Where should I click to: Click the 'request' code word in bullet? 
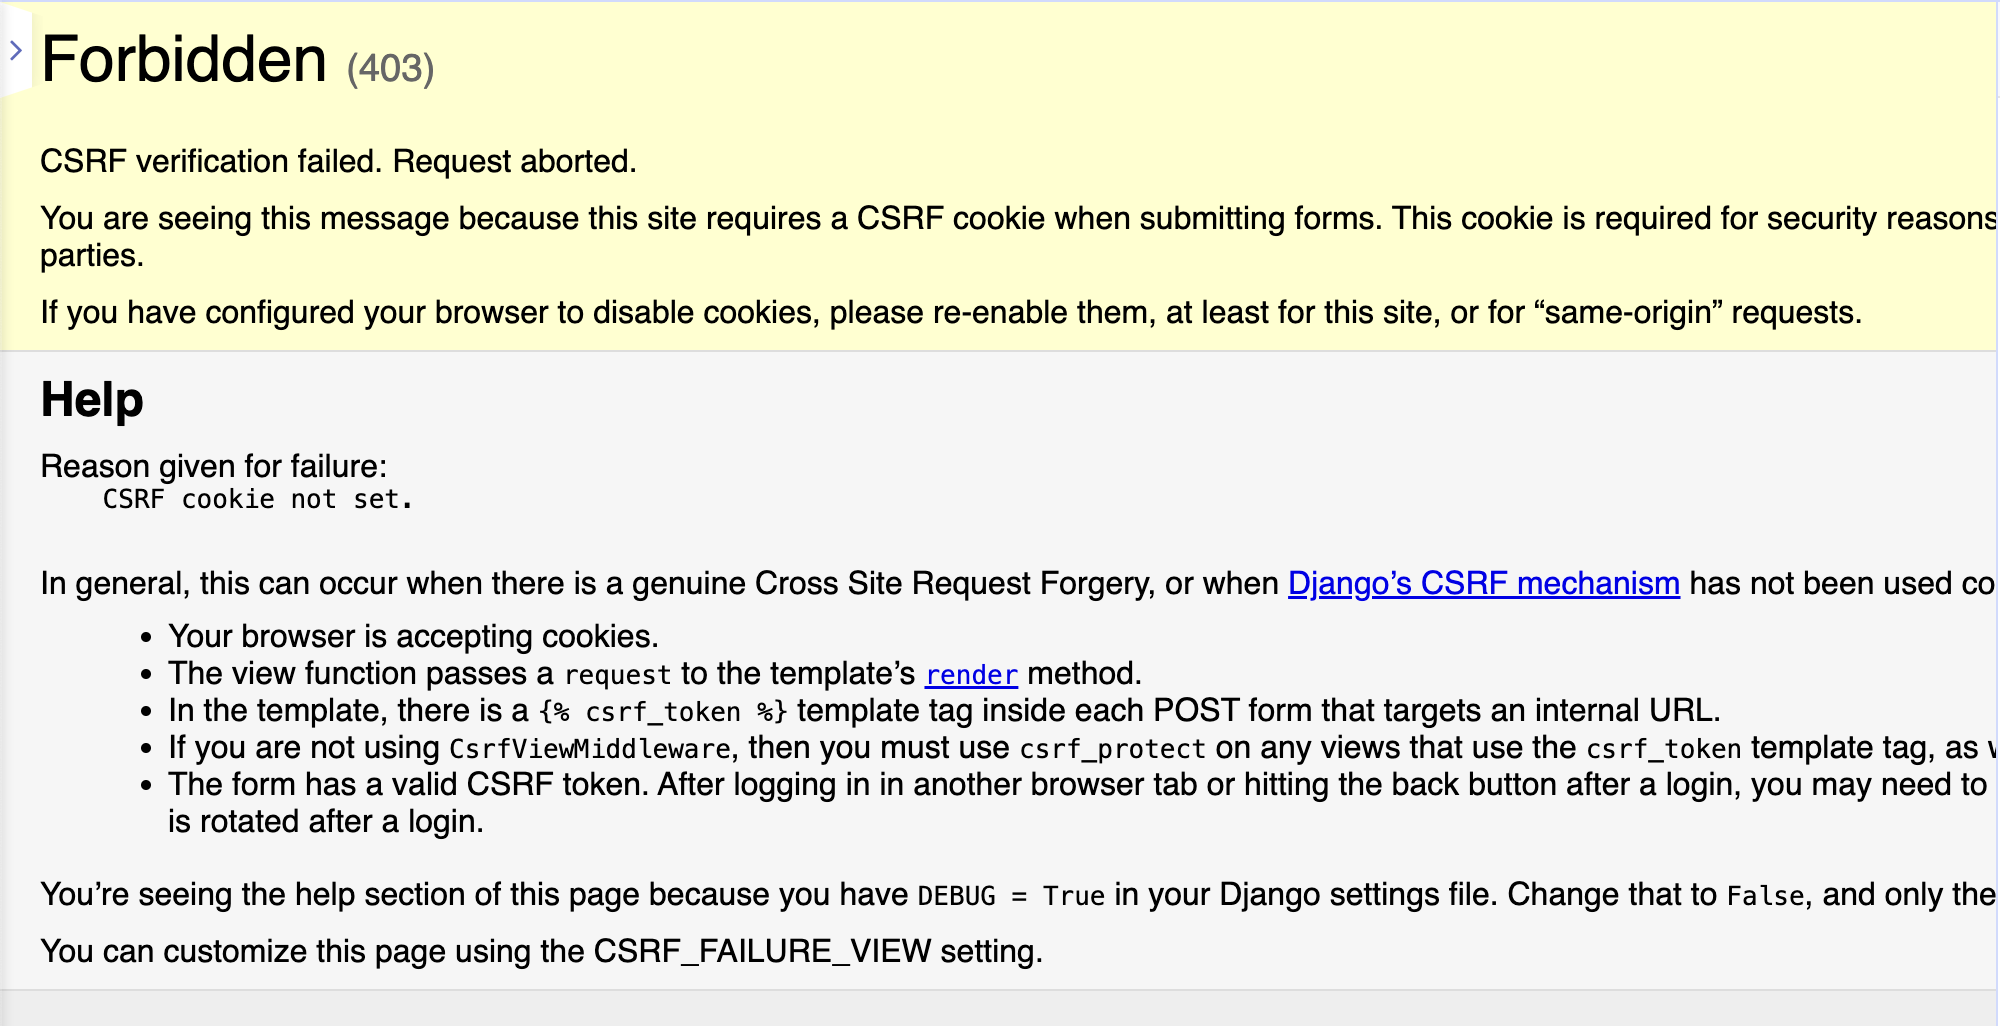pos(617,675)
